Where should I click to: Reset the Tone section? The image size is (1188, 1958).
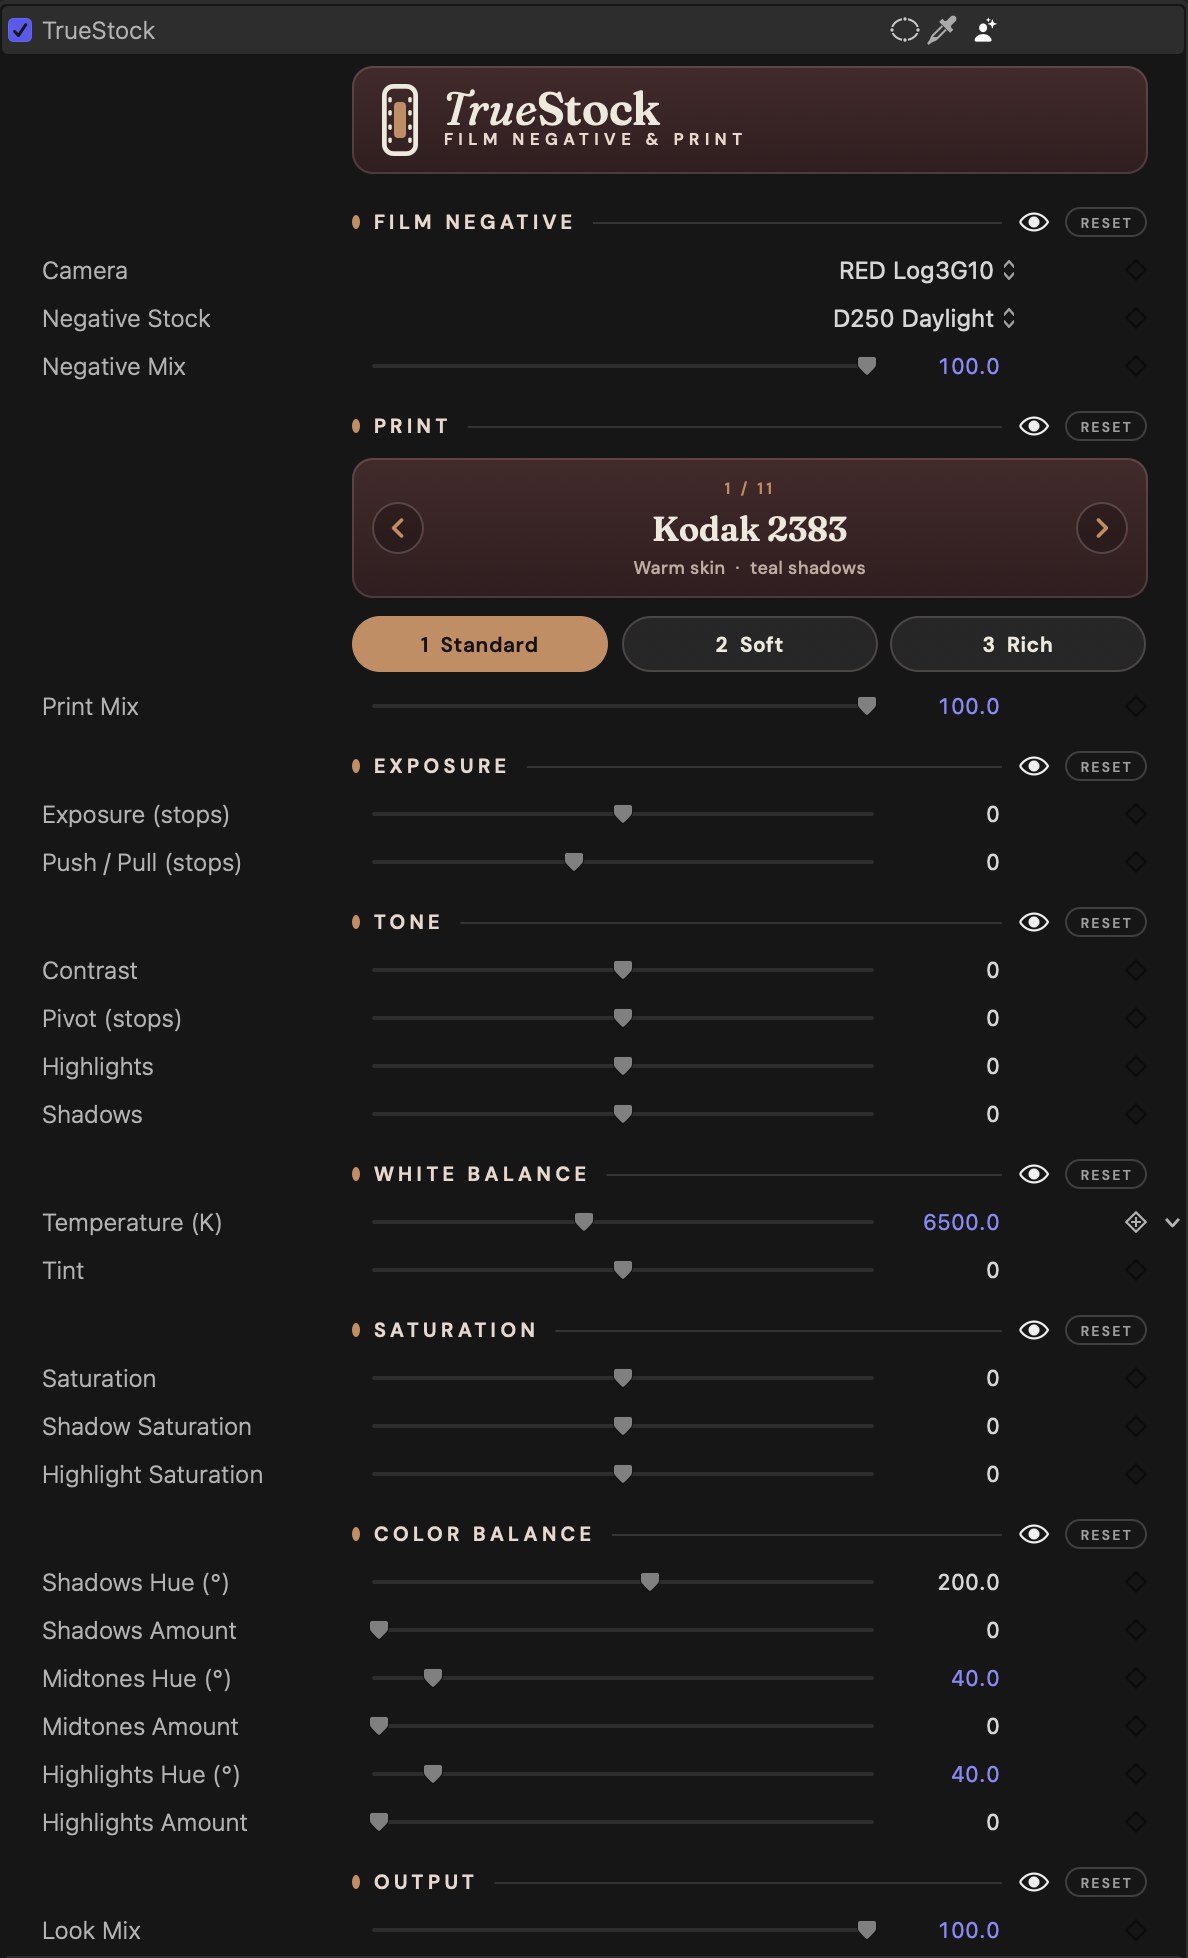1106,922
